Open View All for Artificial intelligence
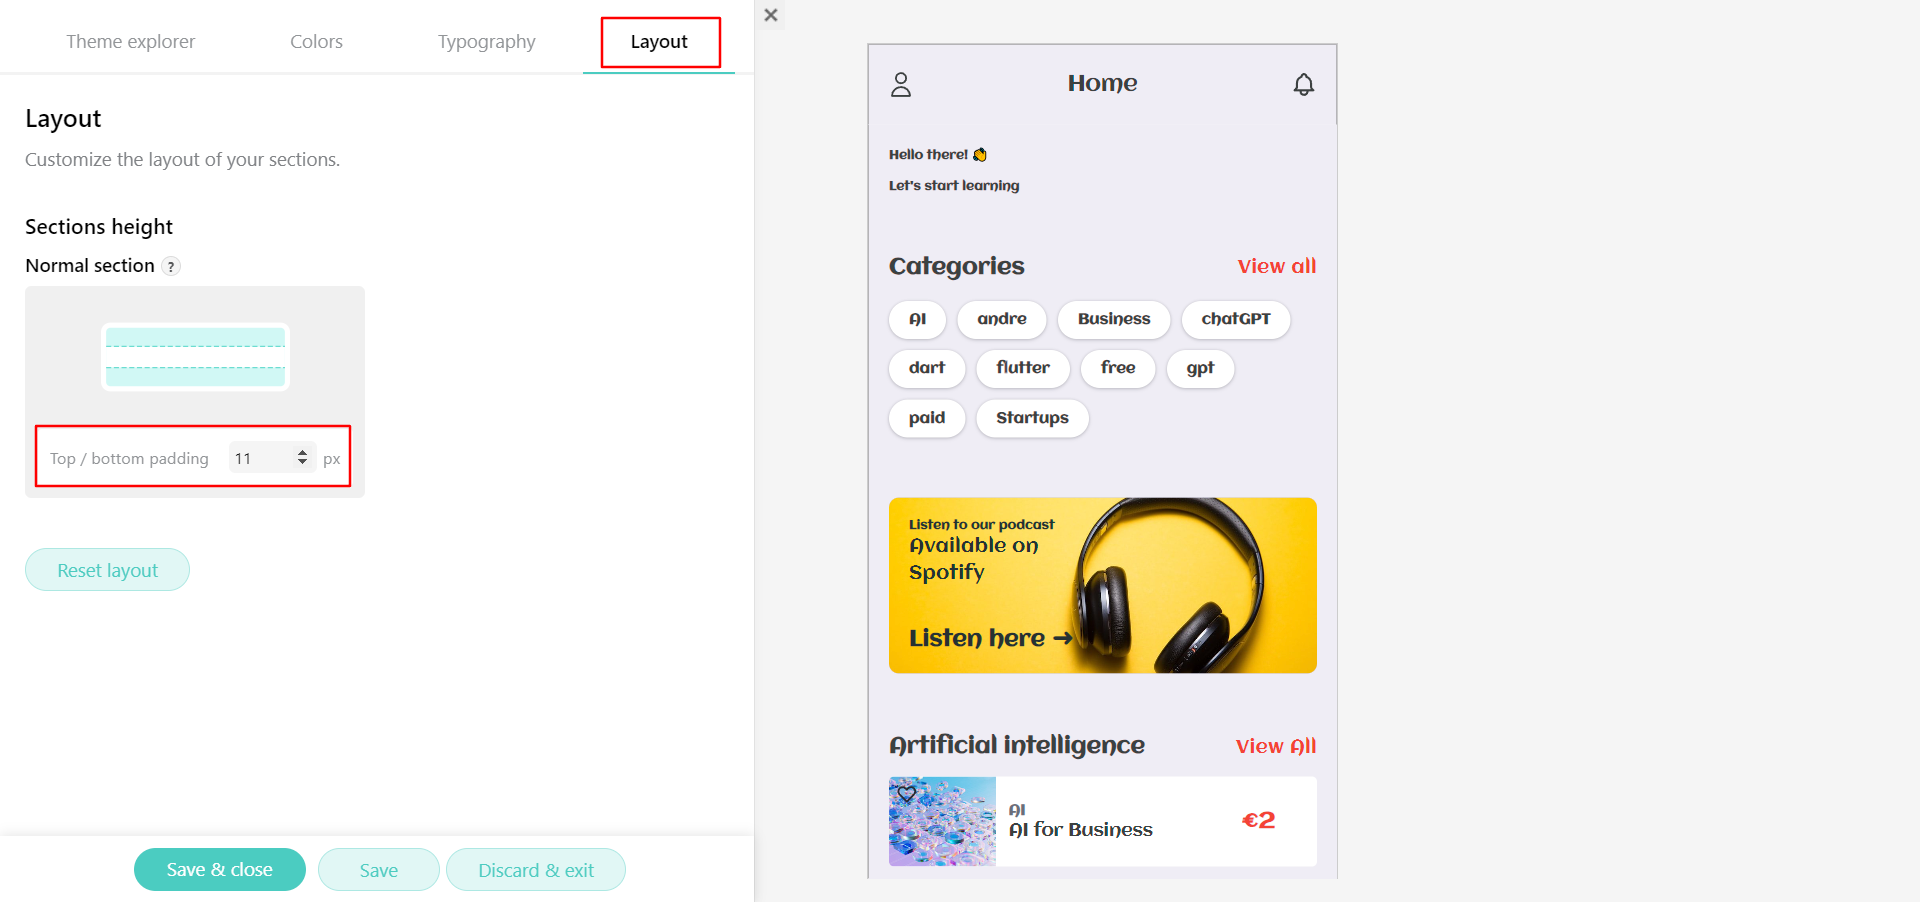The width and height of the screenshot is (1920, 902). 1274,745
